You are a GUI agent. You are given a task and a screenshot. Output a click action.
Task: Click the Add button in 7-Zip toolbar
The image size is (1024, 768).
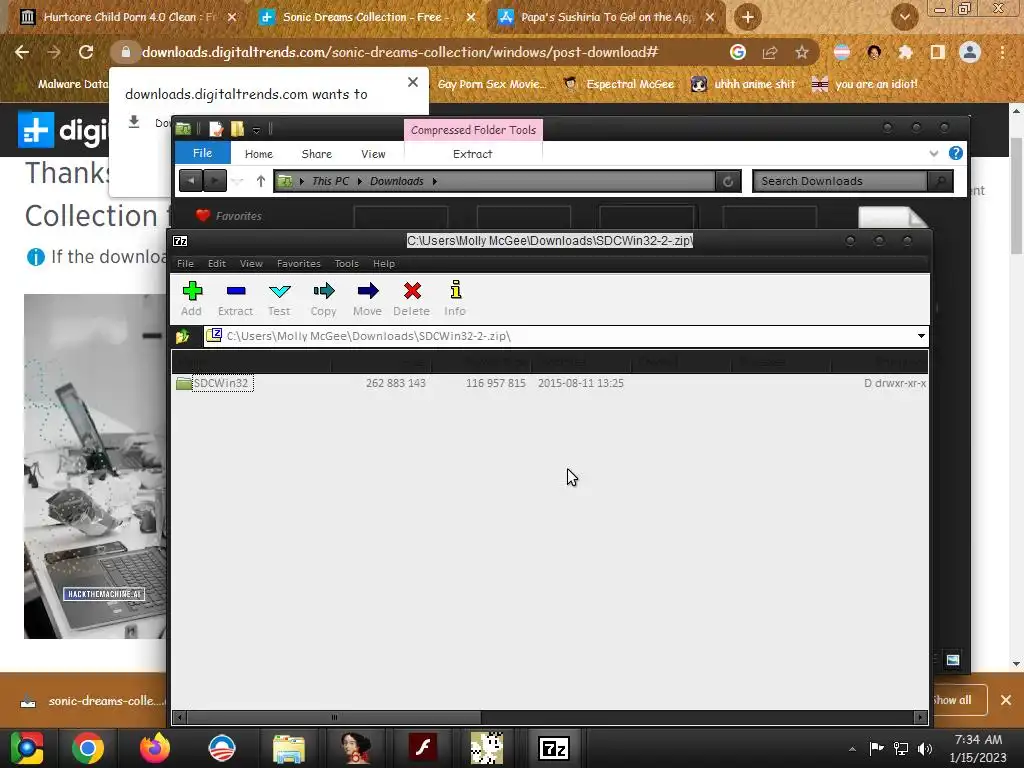pyautogui.click(x=192, y=298)
